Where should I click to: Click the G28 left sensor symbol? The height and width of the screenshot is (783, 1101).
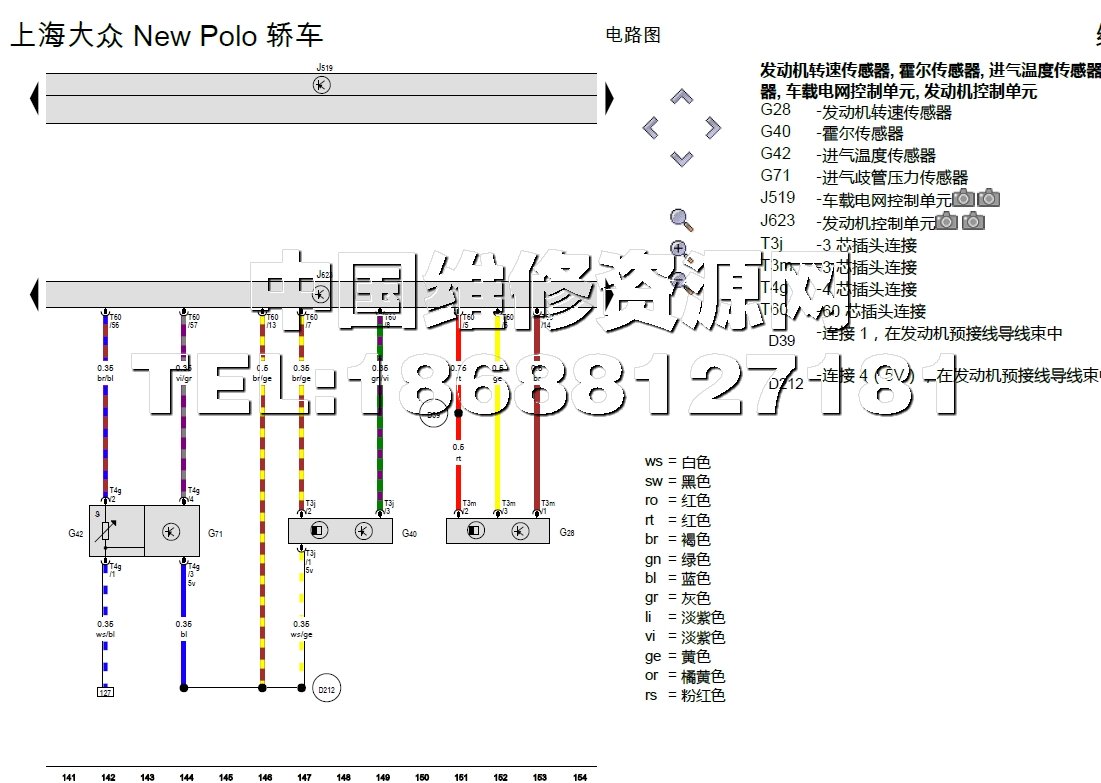(x=475, y=530)
